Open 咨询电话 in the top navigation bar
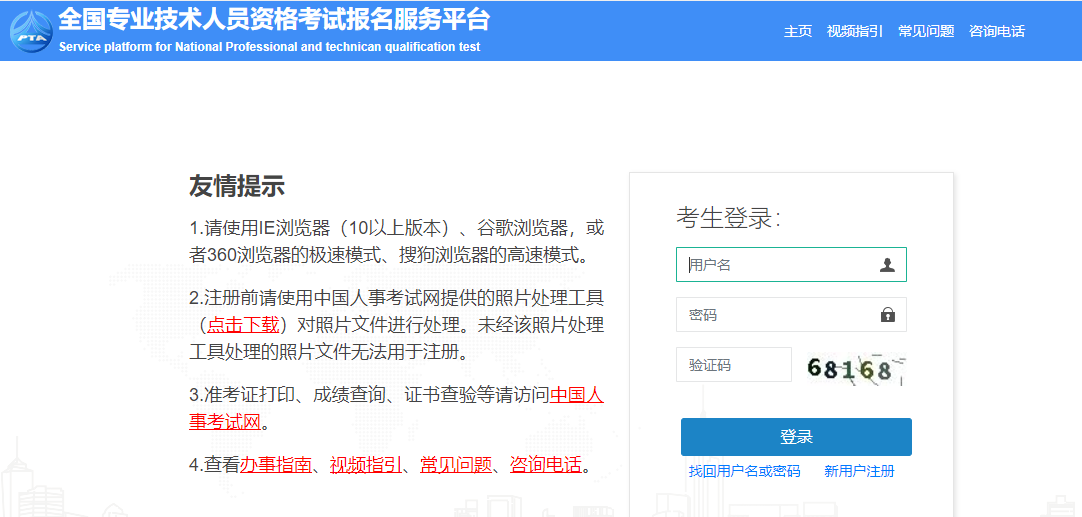This screenshot has height=517, width=1082. tap(997, 31)
